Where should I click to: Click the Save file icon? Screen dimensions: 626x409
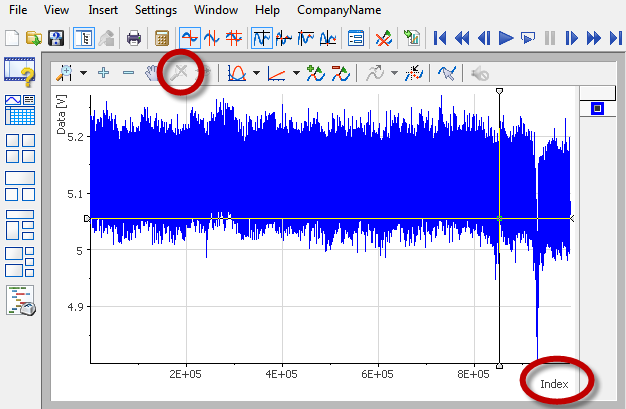pyautogui.click(x=57, y=39)
